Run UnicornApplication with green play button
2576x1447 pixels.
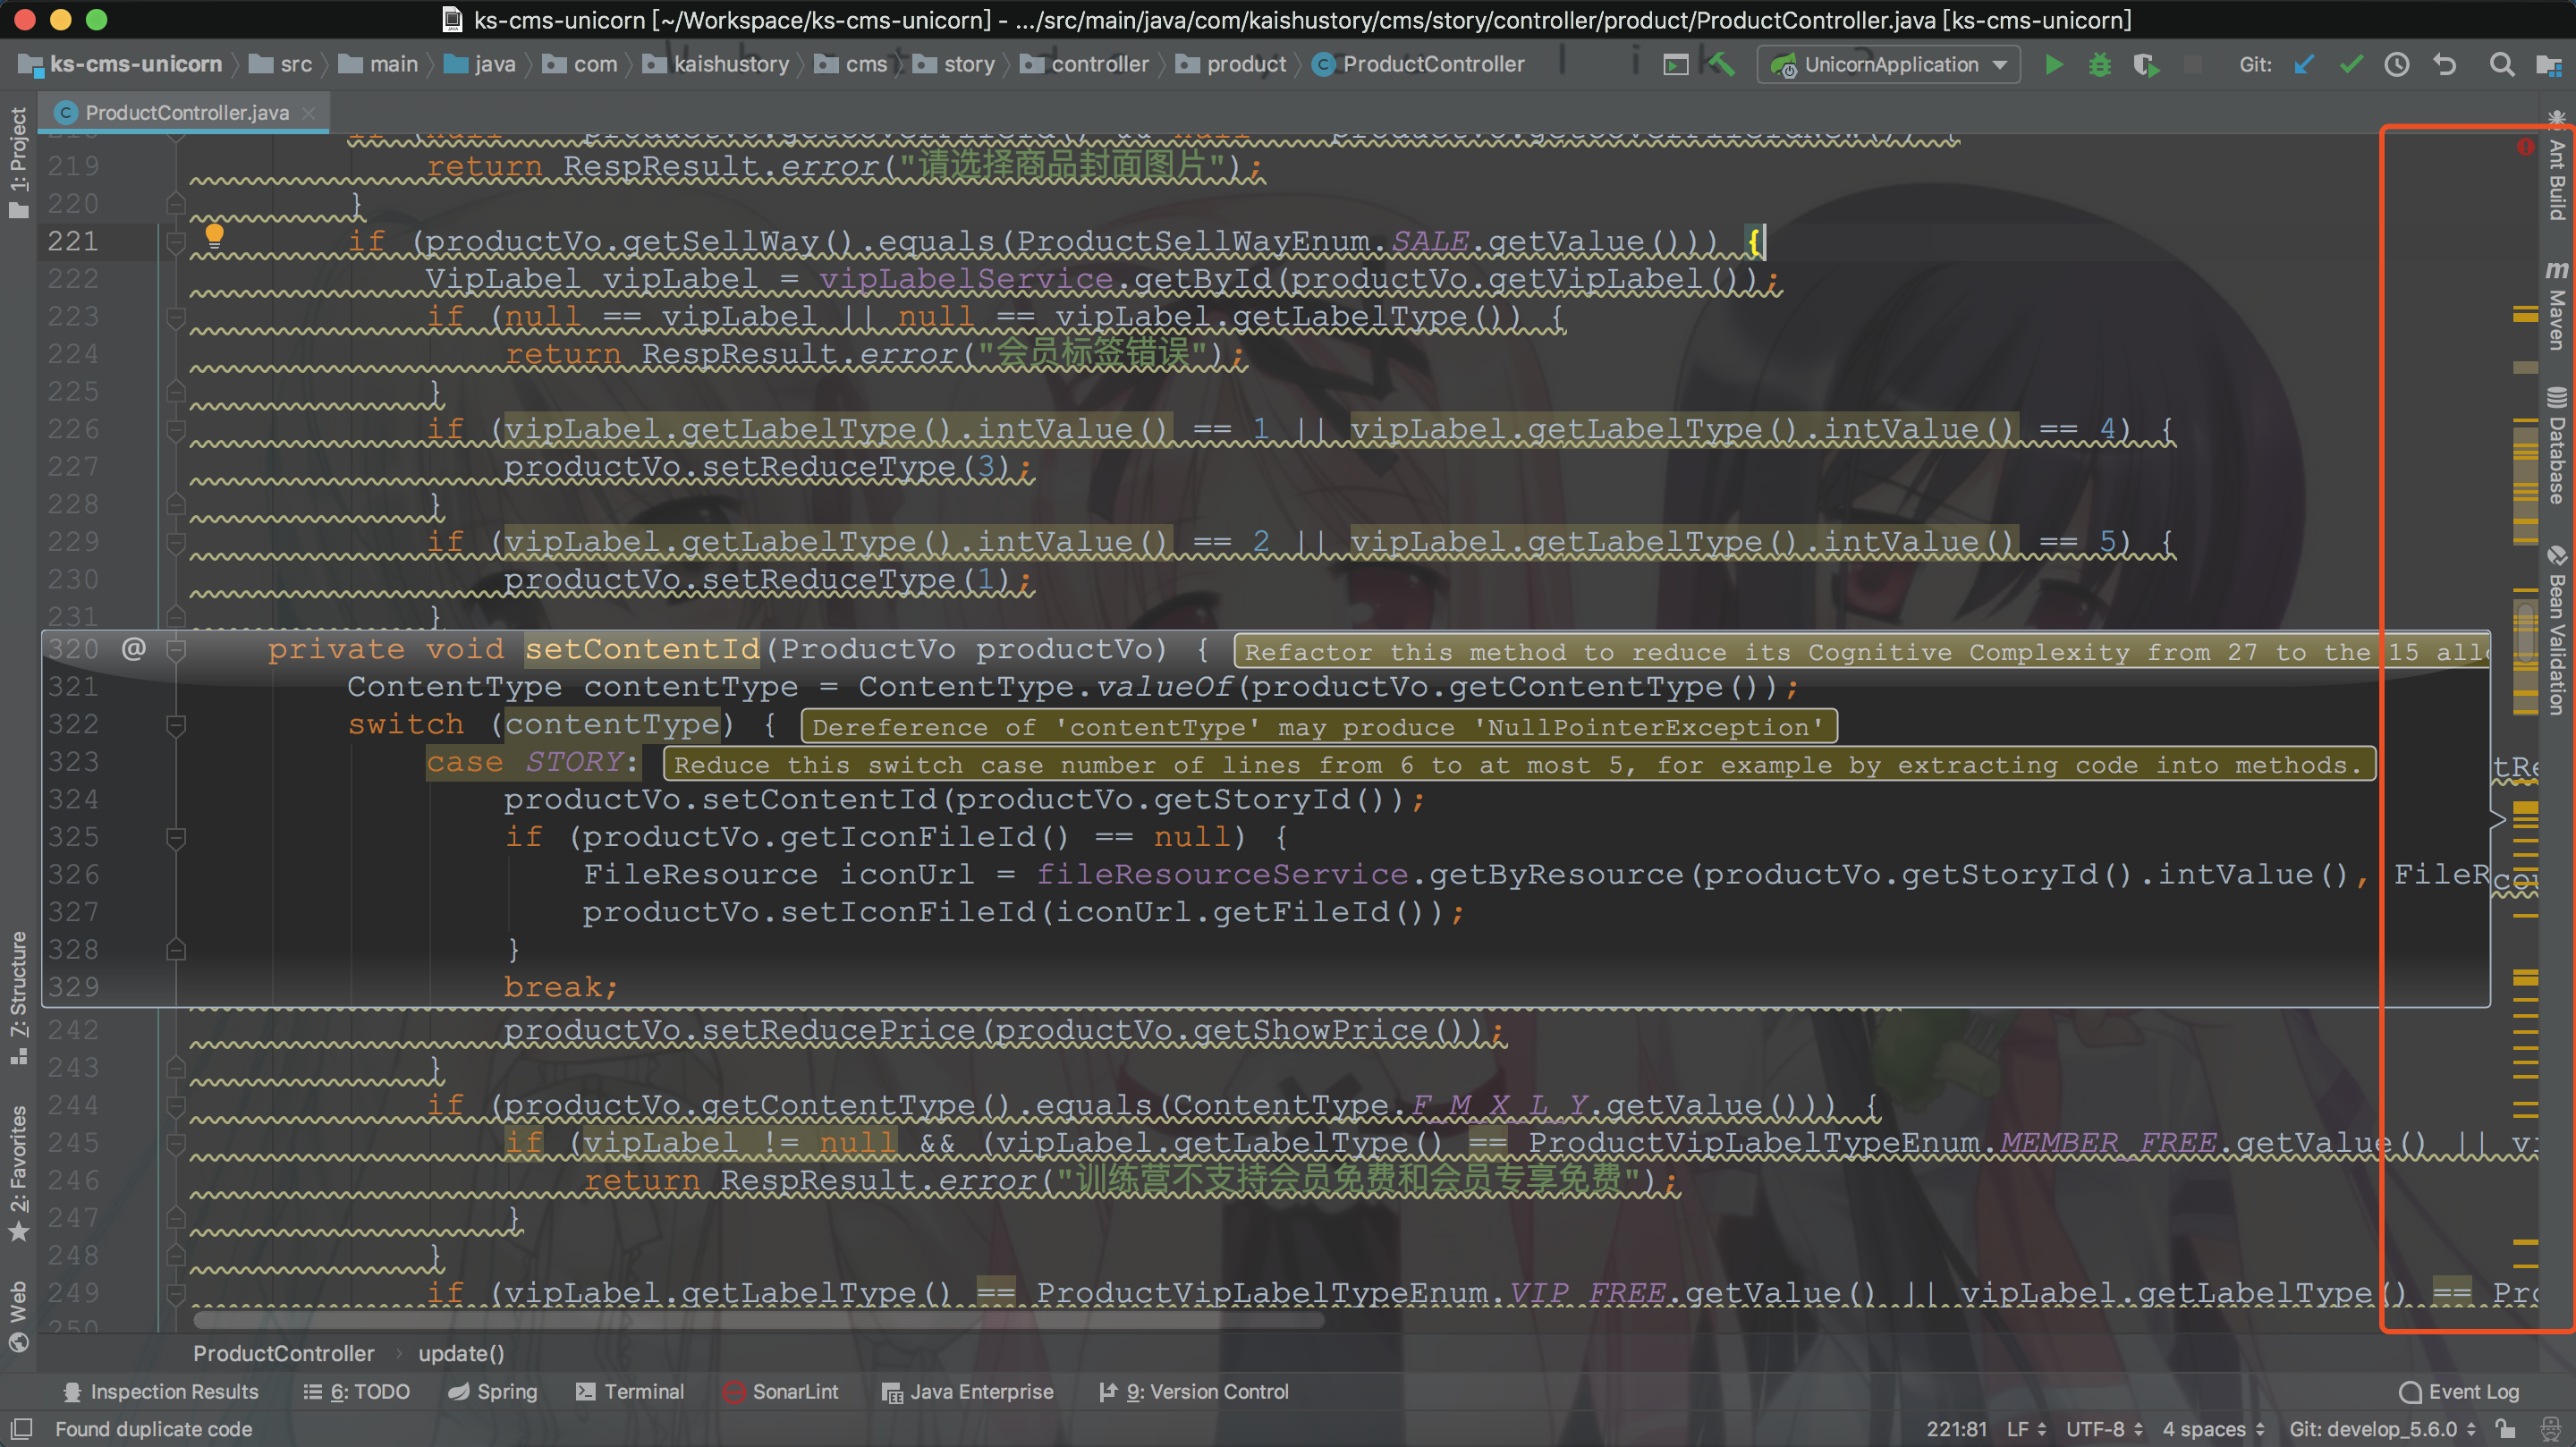click(x=2053, y=65)
